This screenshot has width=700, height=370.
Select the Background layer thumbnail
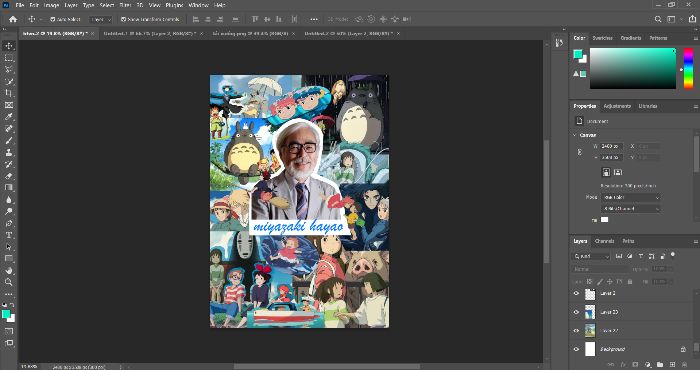point(590,349)
